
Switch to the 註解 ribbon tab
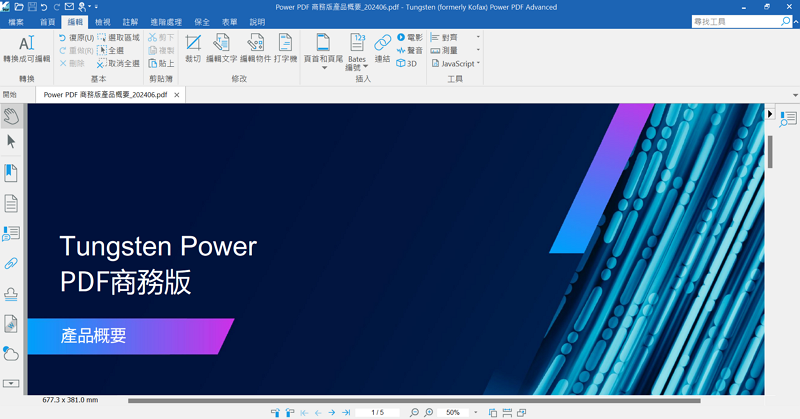click(x=130, y=21)
